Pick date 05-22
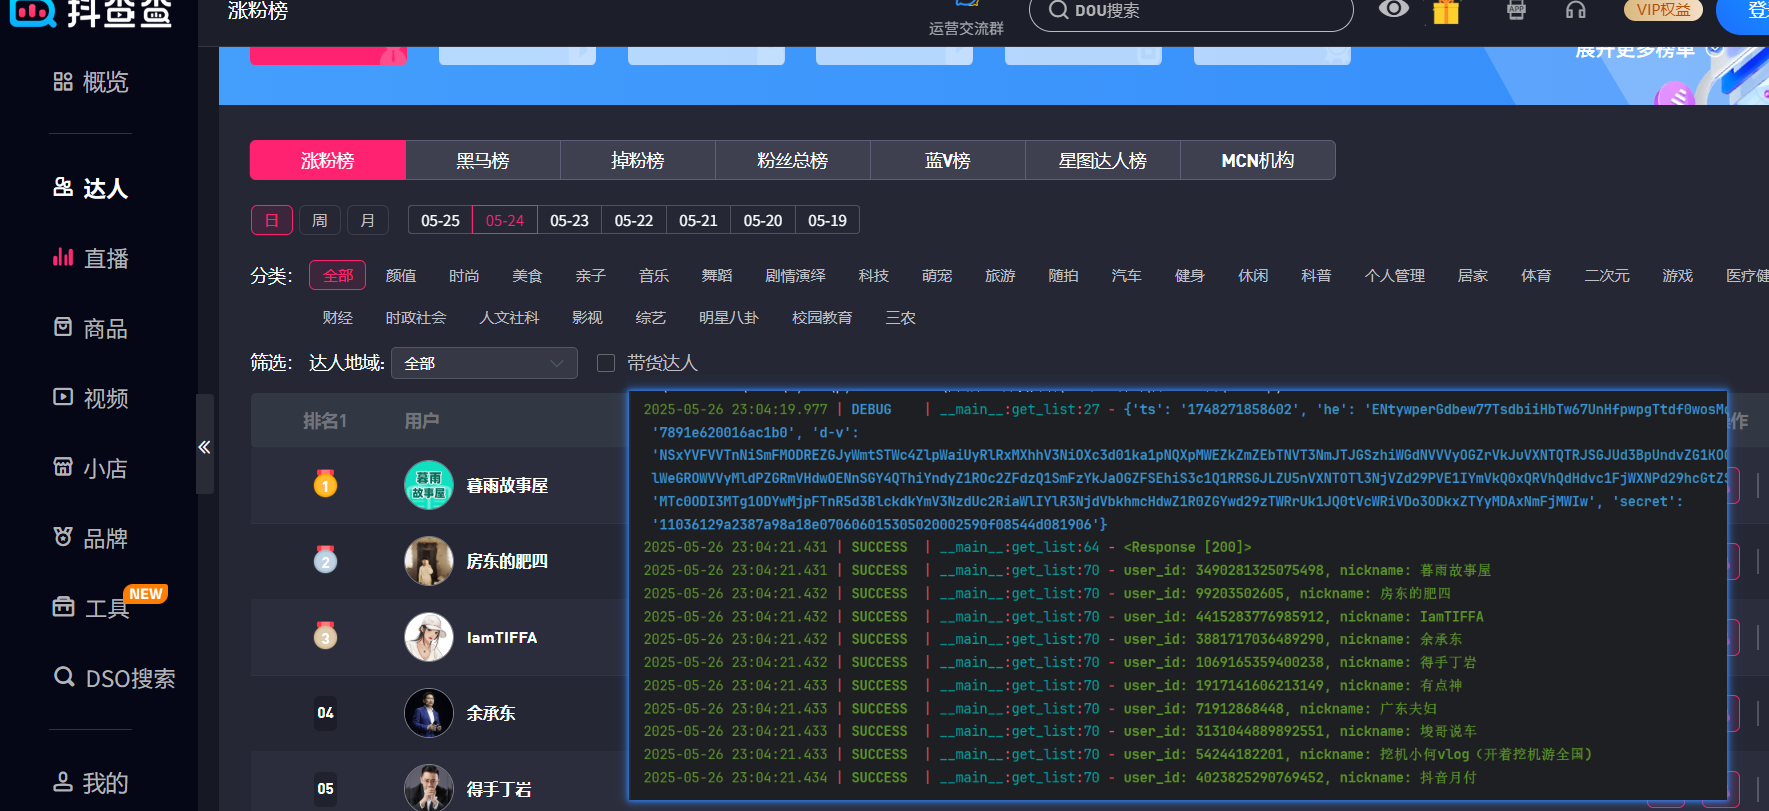1769x811 pixels. [x=634, y=220]
